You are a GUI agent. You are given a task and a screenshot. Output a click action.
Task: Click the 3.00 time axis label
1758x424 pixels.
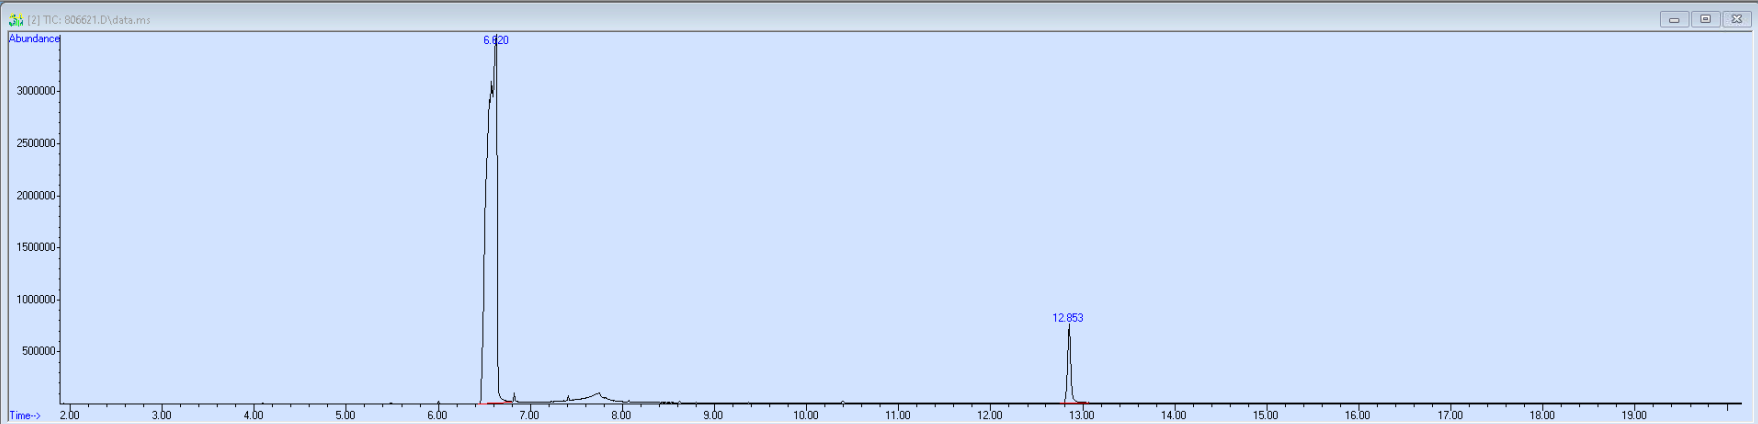[162, 415]
